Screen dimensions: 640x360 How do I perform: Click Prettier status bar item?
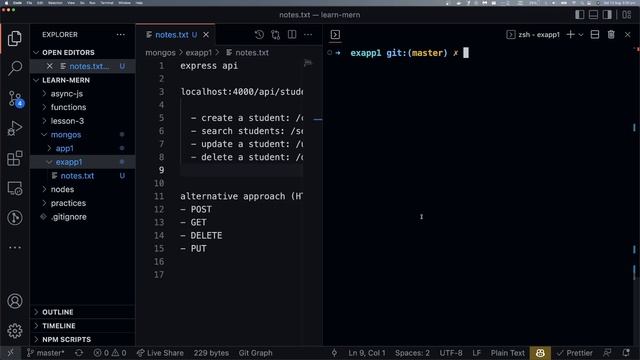pyautogui.click(x=575, y=353)
